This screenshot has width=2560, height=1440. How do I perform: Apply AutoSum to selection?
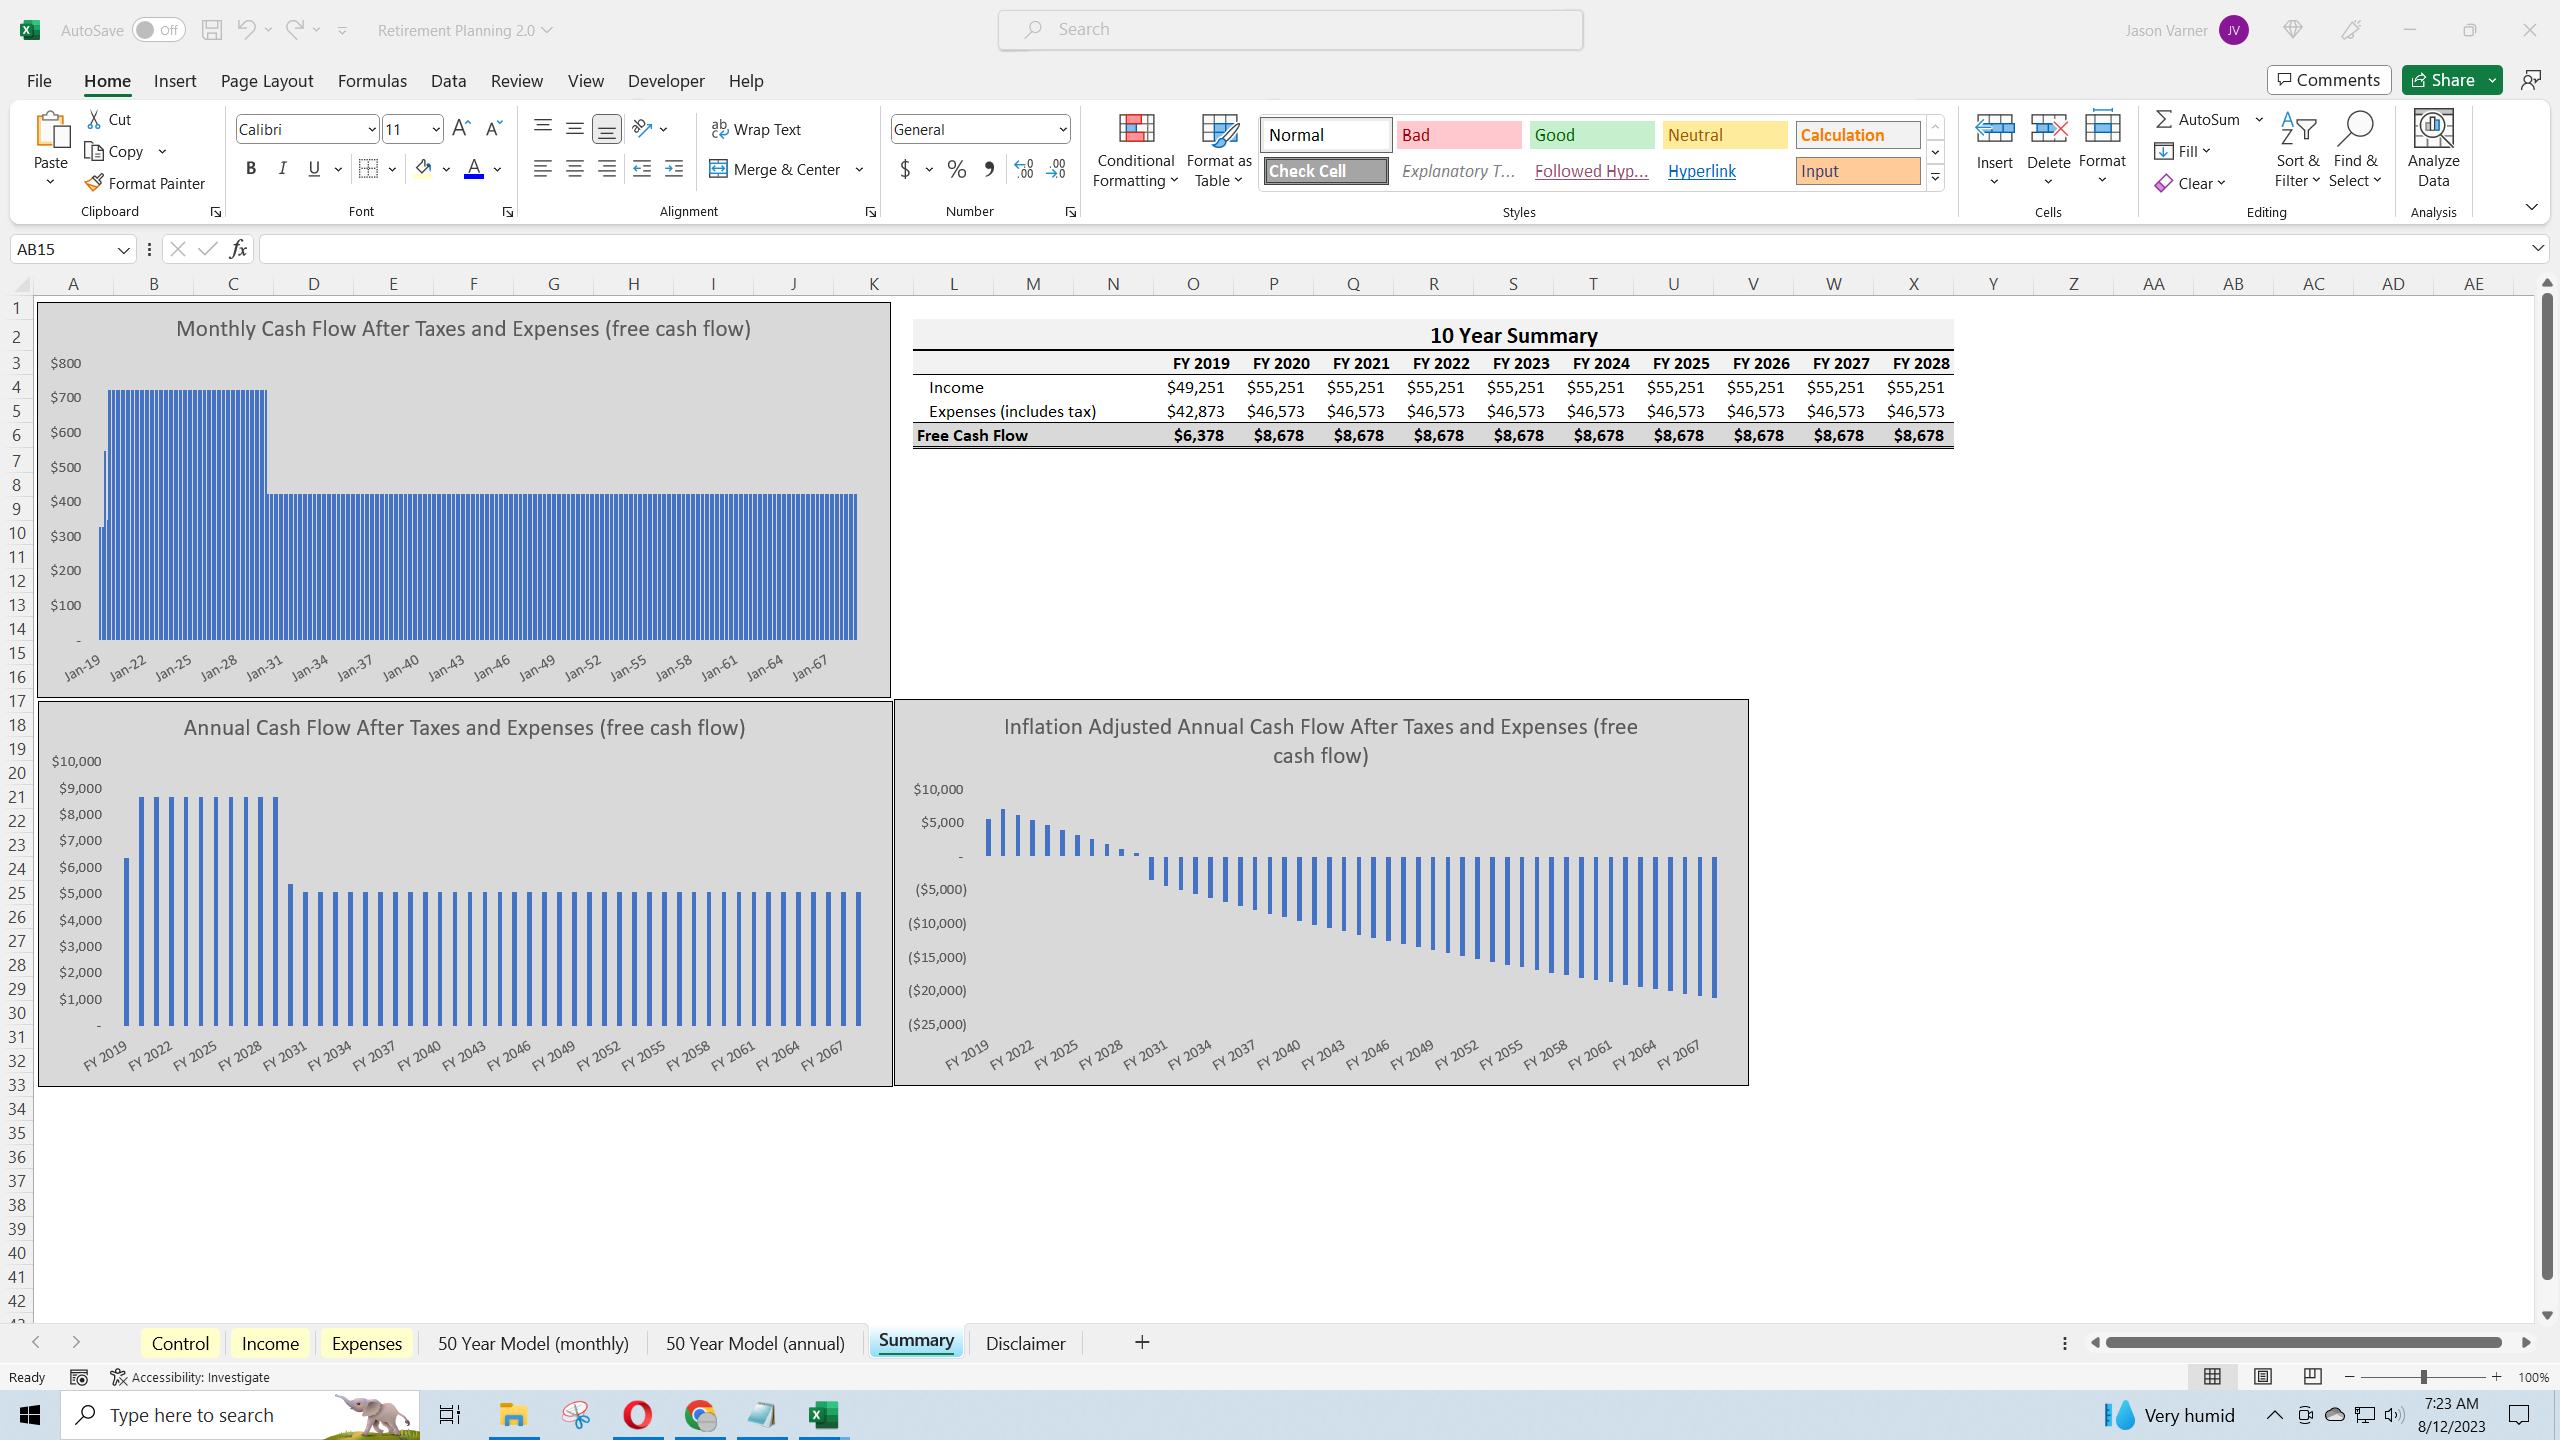click(2199, 118)
